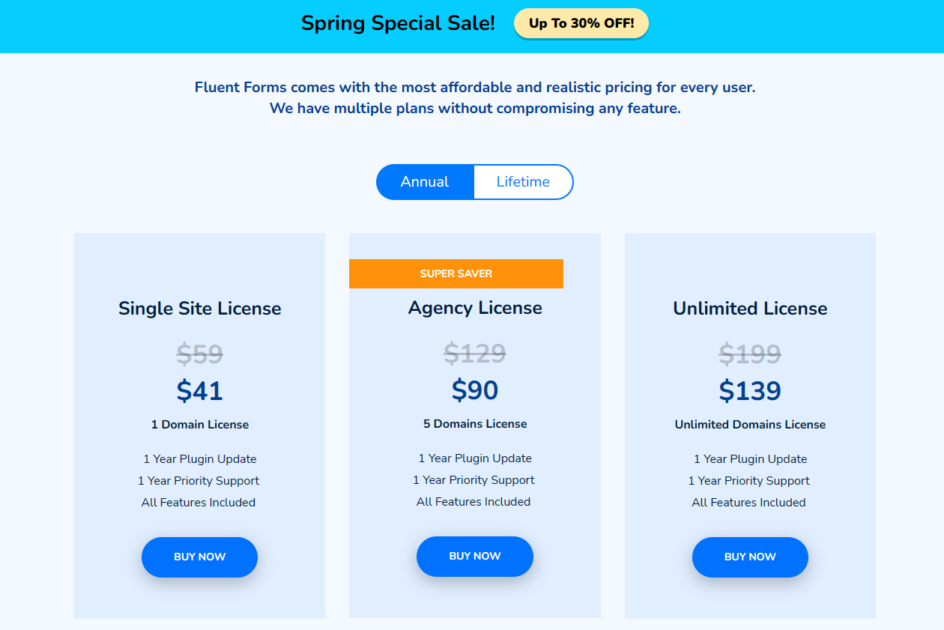This screenshot has width=944, height=630.
Task: Click the crossed-out $59 price
Action: pyautogui.click(x=200, y=354)
